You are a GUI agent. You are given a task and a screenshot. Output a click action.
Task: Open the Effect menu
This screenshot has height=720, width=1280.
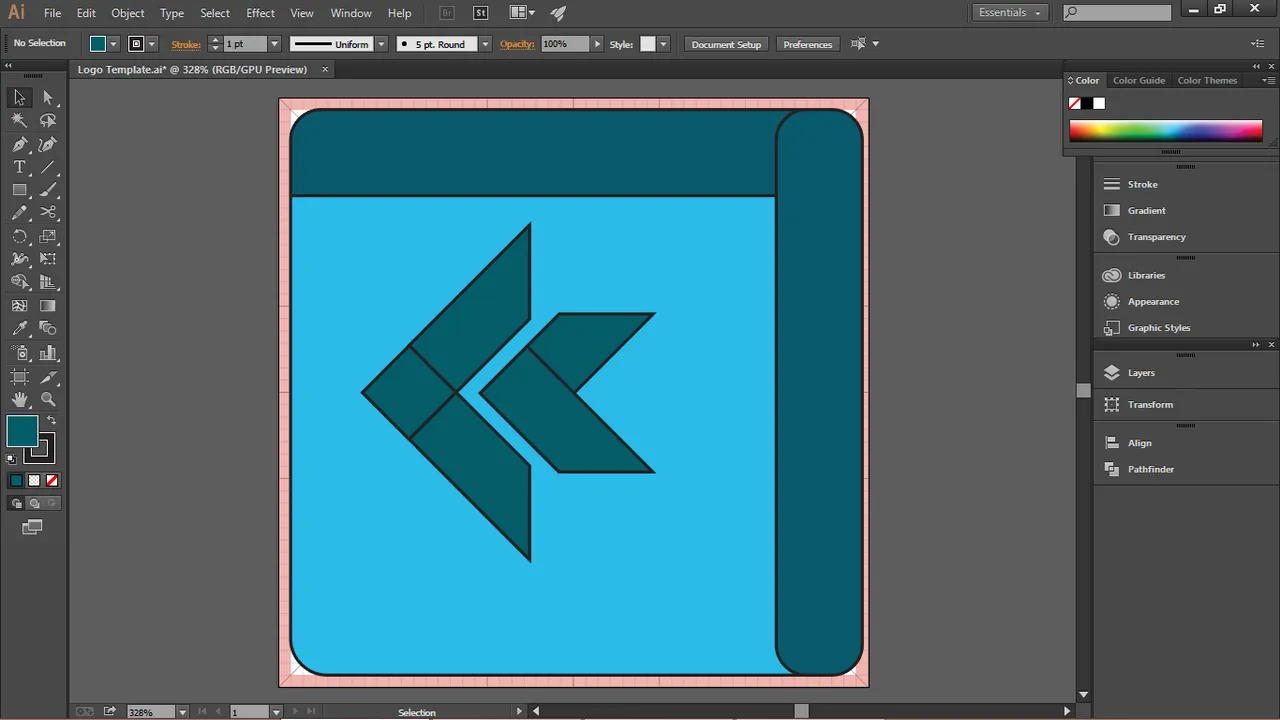pyautogui.click(x=260, y=13)
